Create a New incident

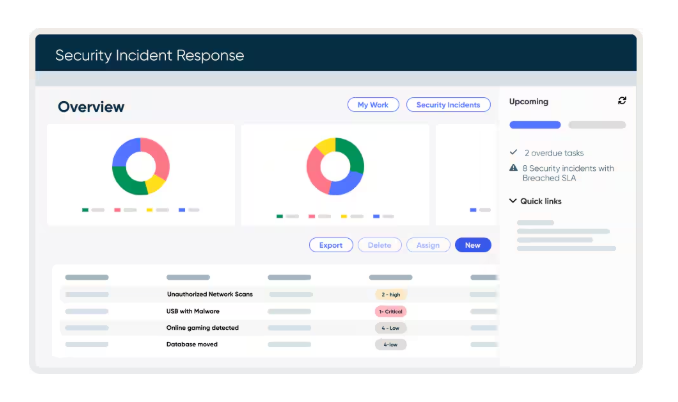pyautogui.click(x=472, y=245)
